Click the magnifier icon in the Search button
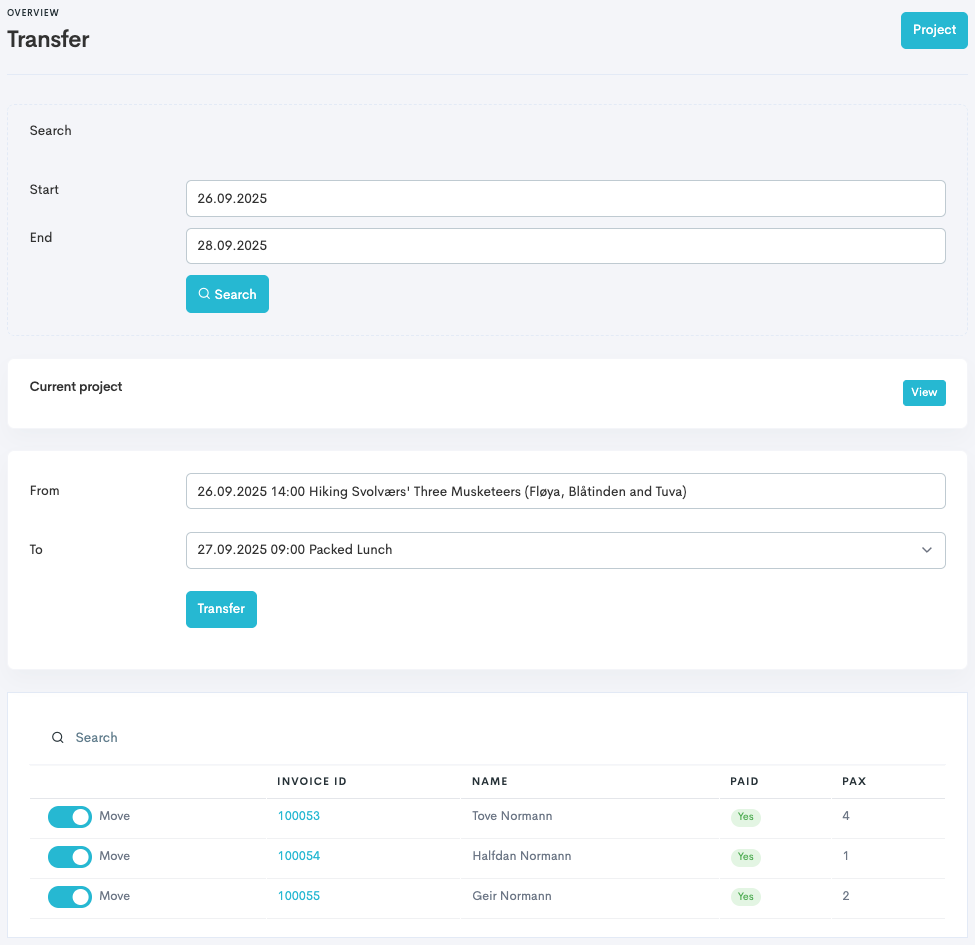The image size is (975, 945). coord(204,294)
